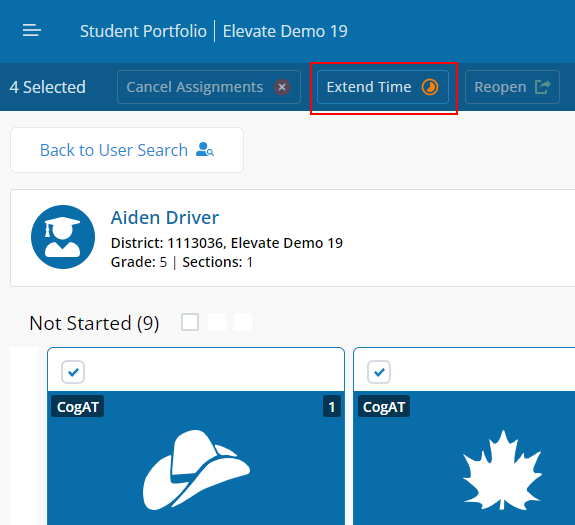575x525 pixels.
Task: Click the student graduate avatar icon
Action: (63, 237)
